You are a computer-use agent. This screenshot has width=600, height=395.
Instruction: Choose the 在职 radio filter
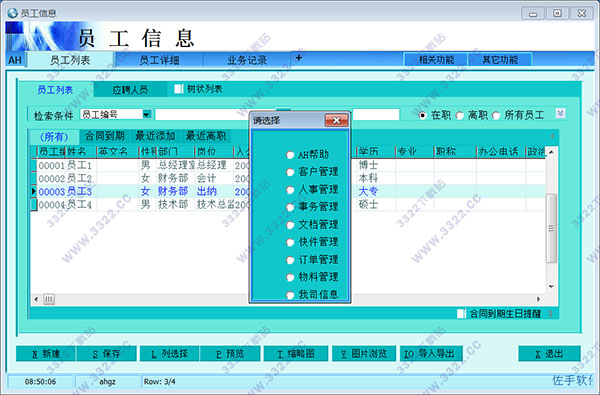(422, 115)
